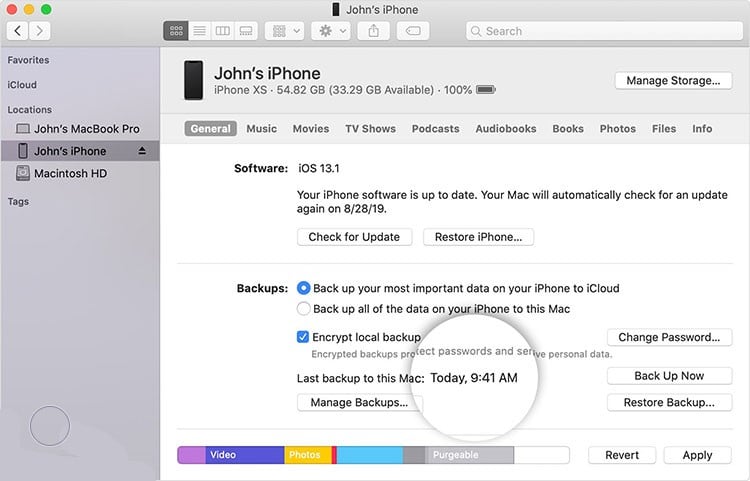This screenshot has height=481, width=750.
Task: Open the Books tab
Action: [x=568, y=129]
